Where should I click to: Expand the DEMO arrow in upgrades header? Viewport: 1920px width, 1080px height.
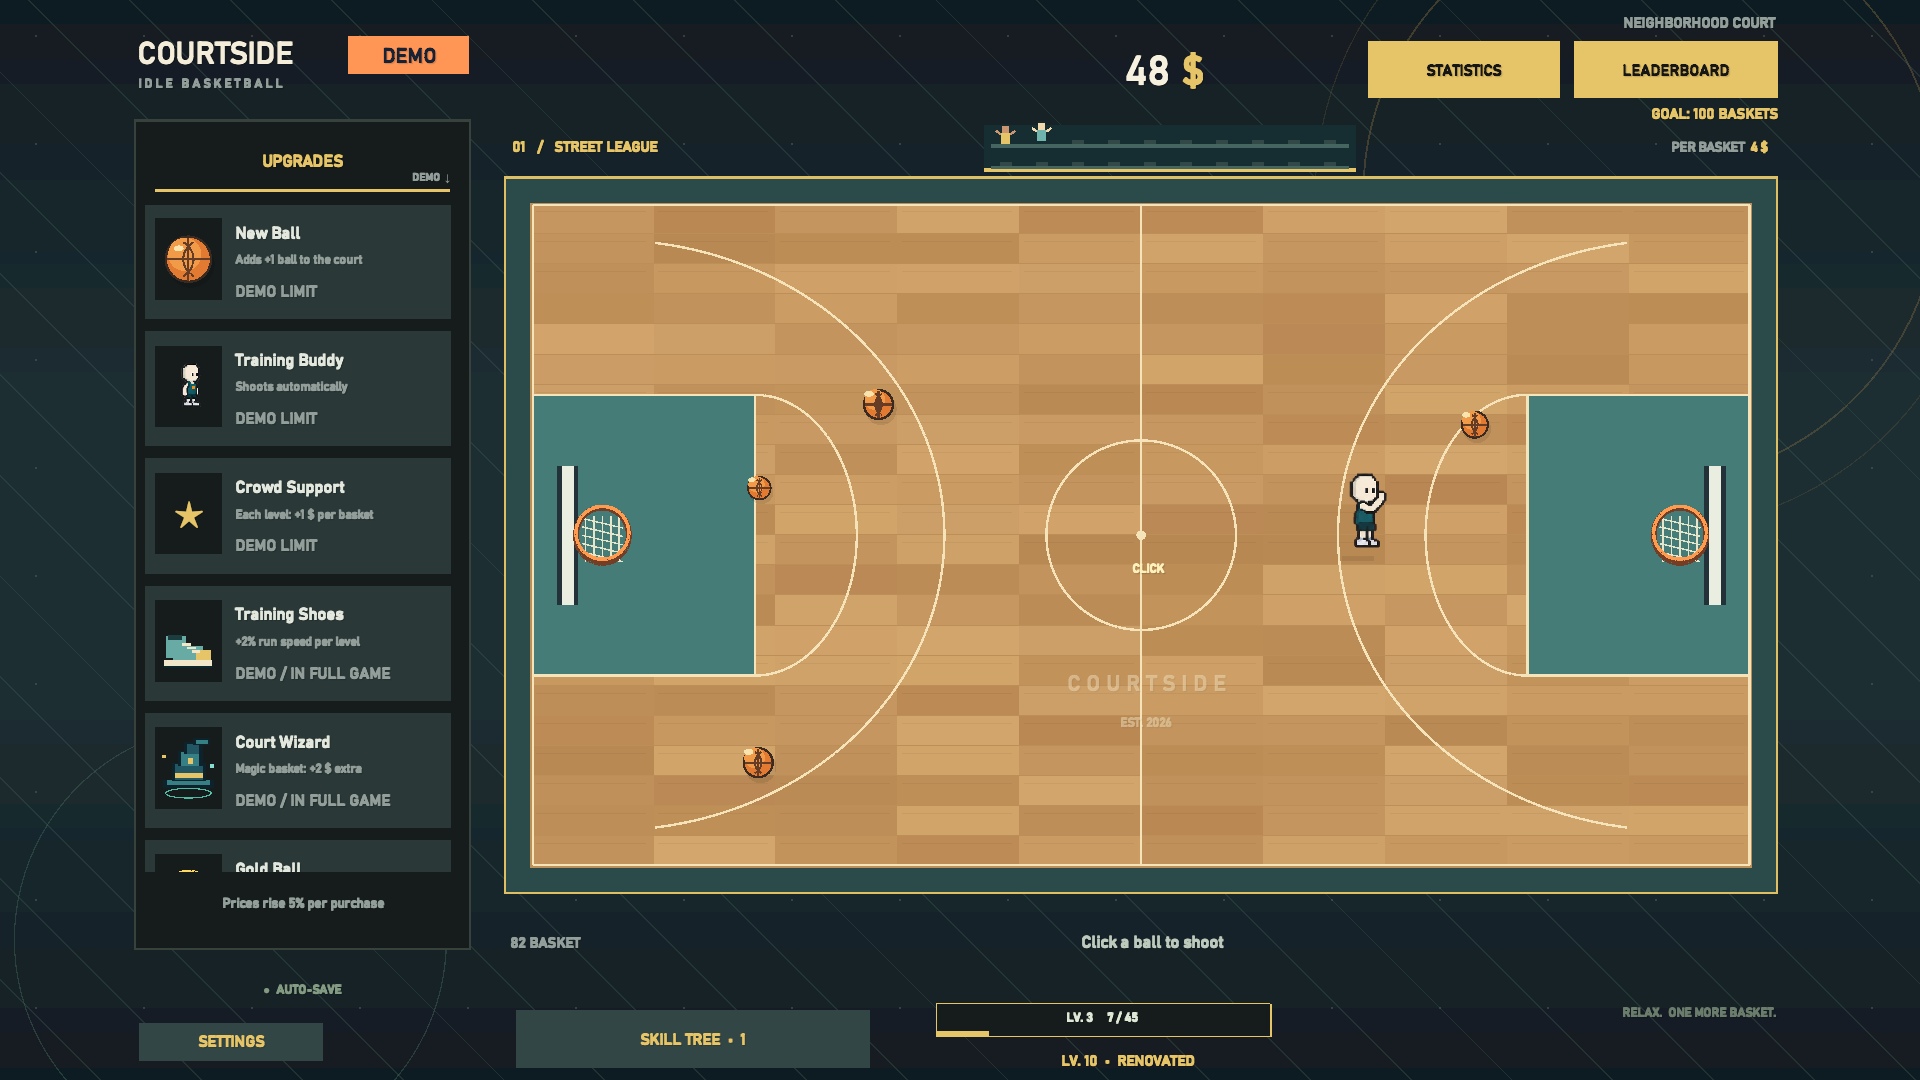click(431, 177)
